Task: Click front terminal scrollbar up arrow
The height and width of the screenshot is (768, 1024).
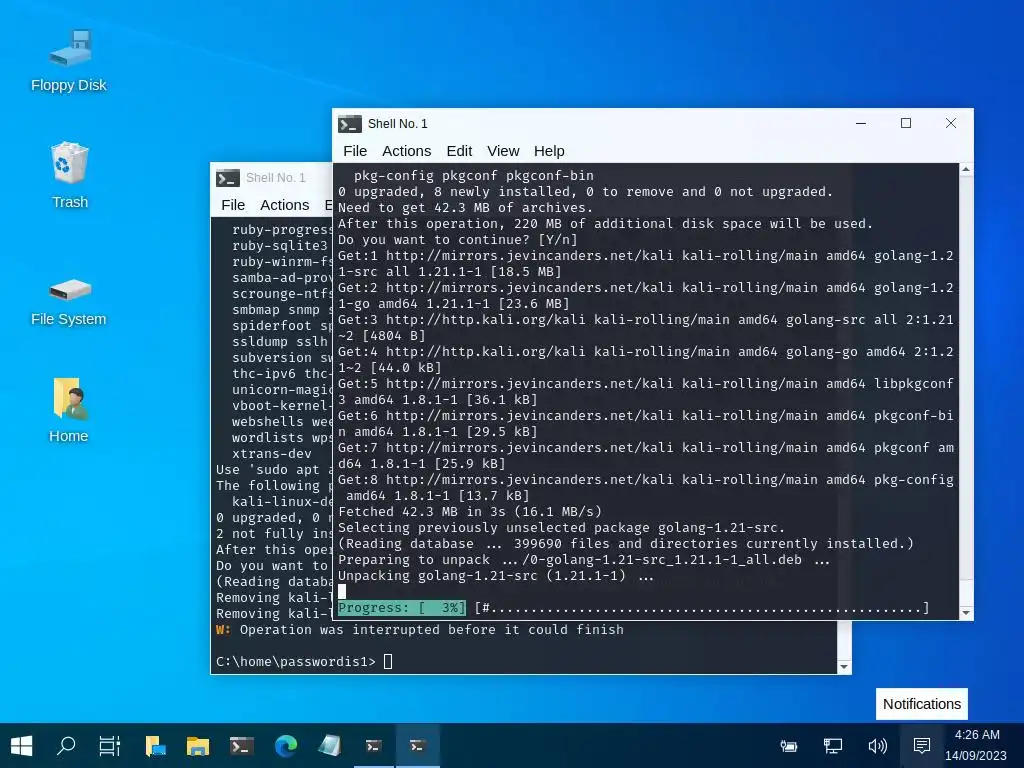Action: (x=966, y=170)
